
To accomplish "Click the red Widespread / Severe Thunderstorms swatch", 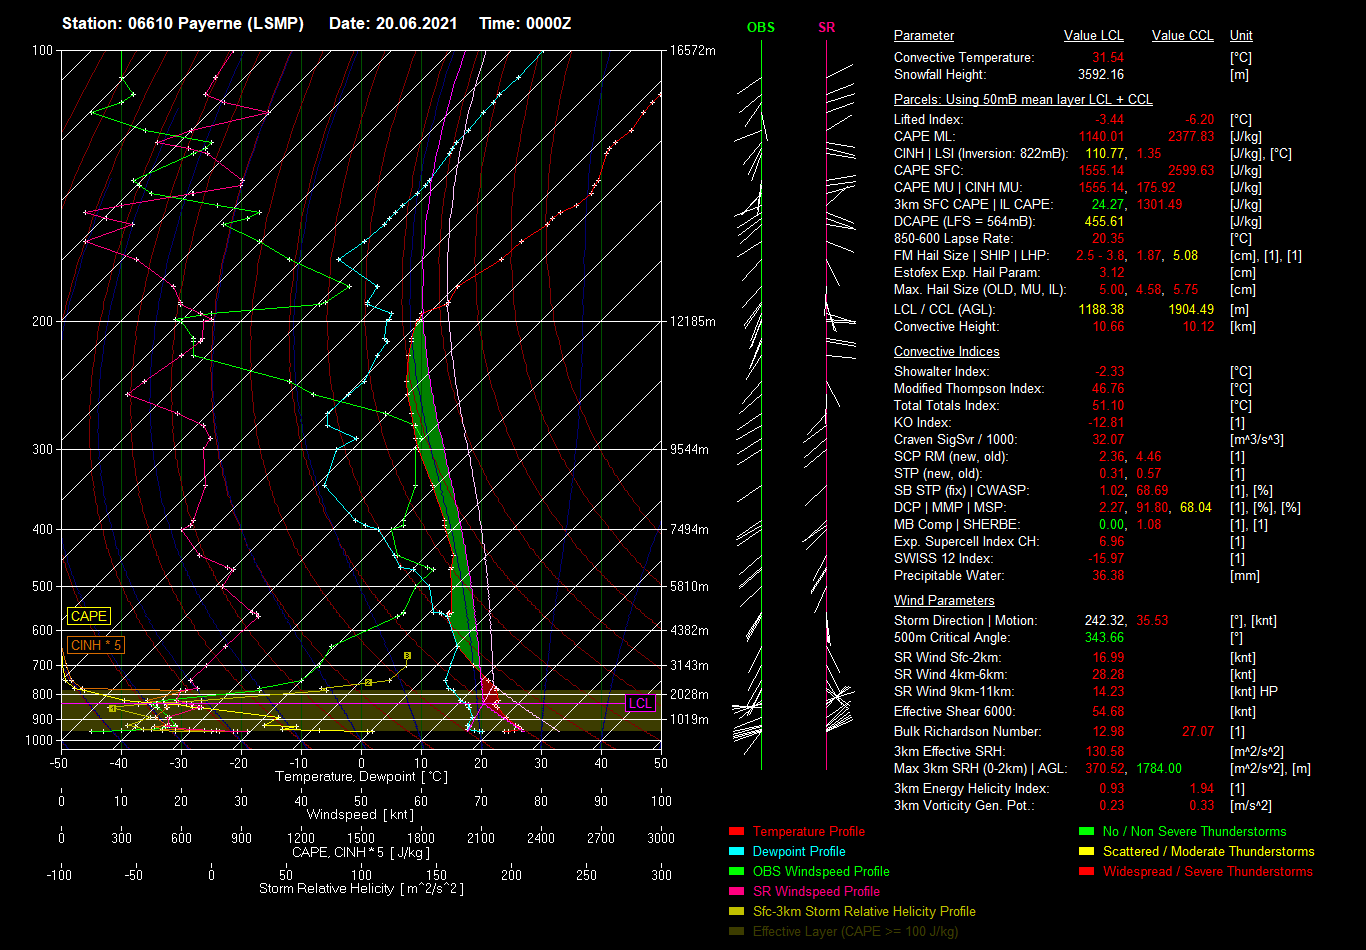I will (x=1086, y=872).
